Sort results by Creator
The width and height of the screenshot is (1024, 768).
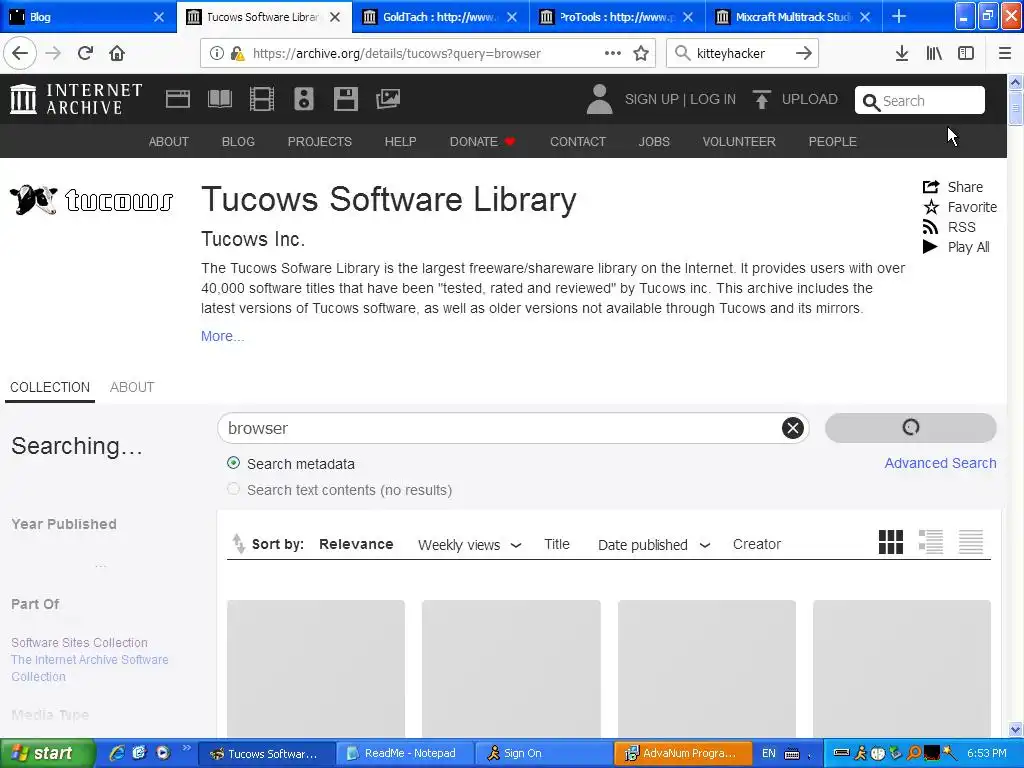pyautogui.click(x=757, y=544)
